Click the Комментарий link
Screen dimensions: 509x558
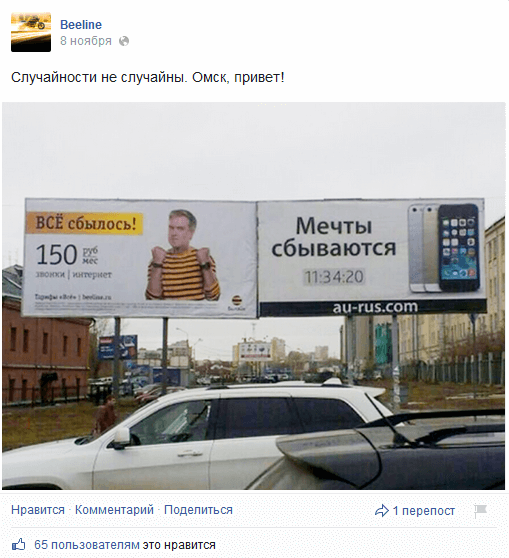coord(114,510)
